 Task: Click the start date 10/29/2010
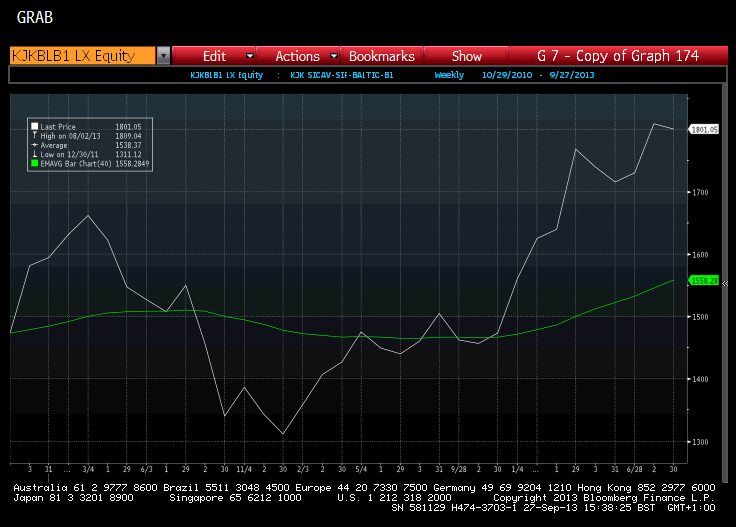[x=502, y=75]
